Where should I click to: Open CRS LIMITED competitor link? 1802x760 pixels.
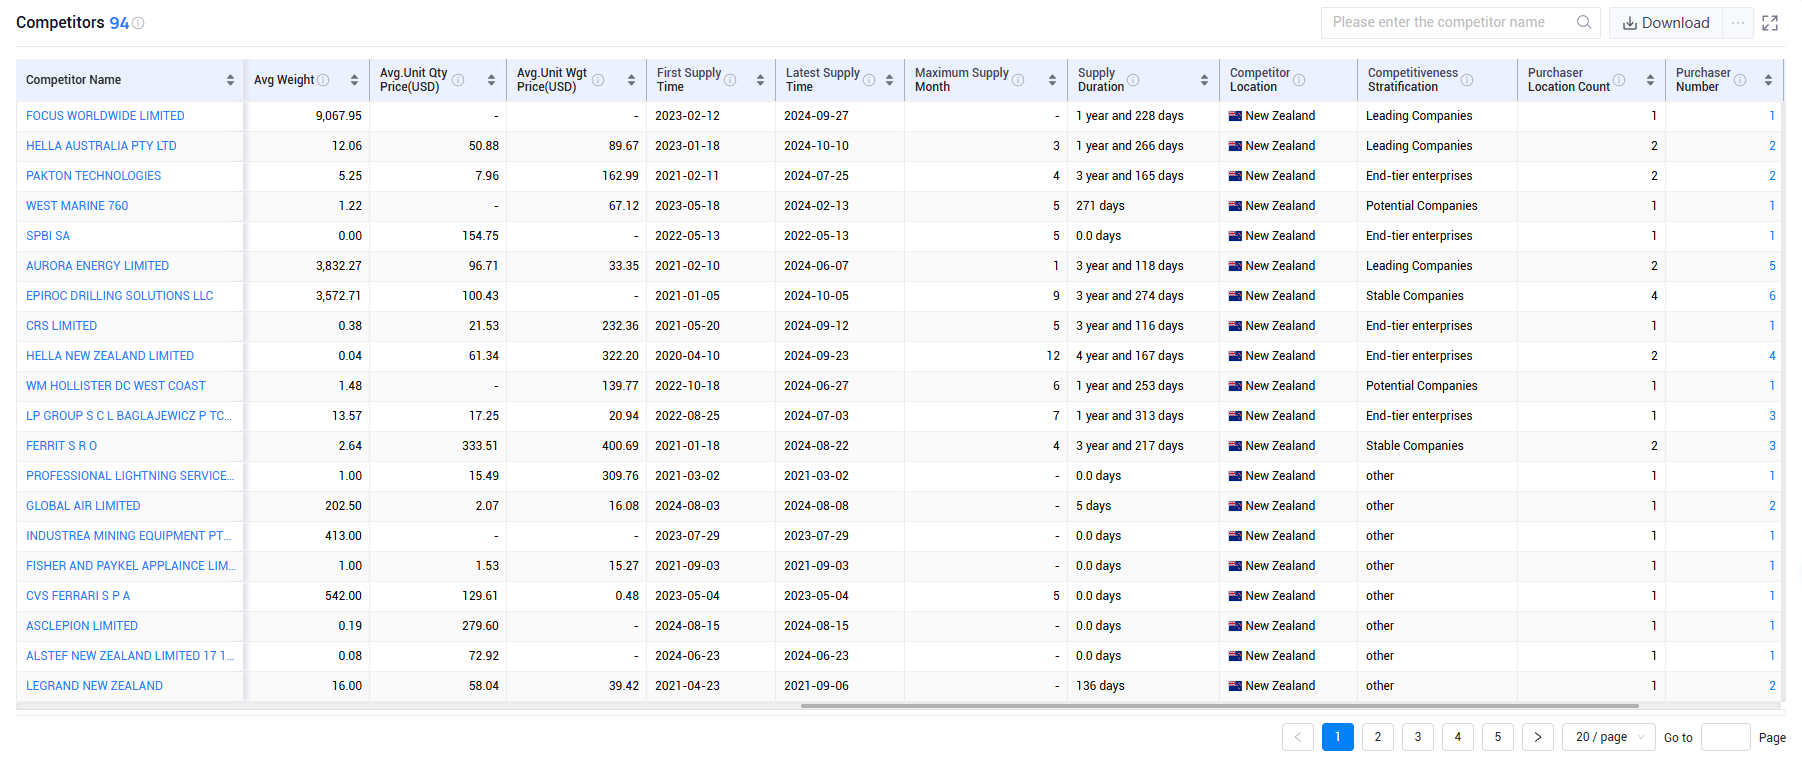[x=61, y=326]
